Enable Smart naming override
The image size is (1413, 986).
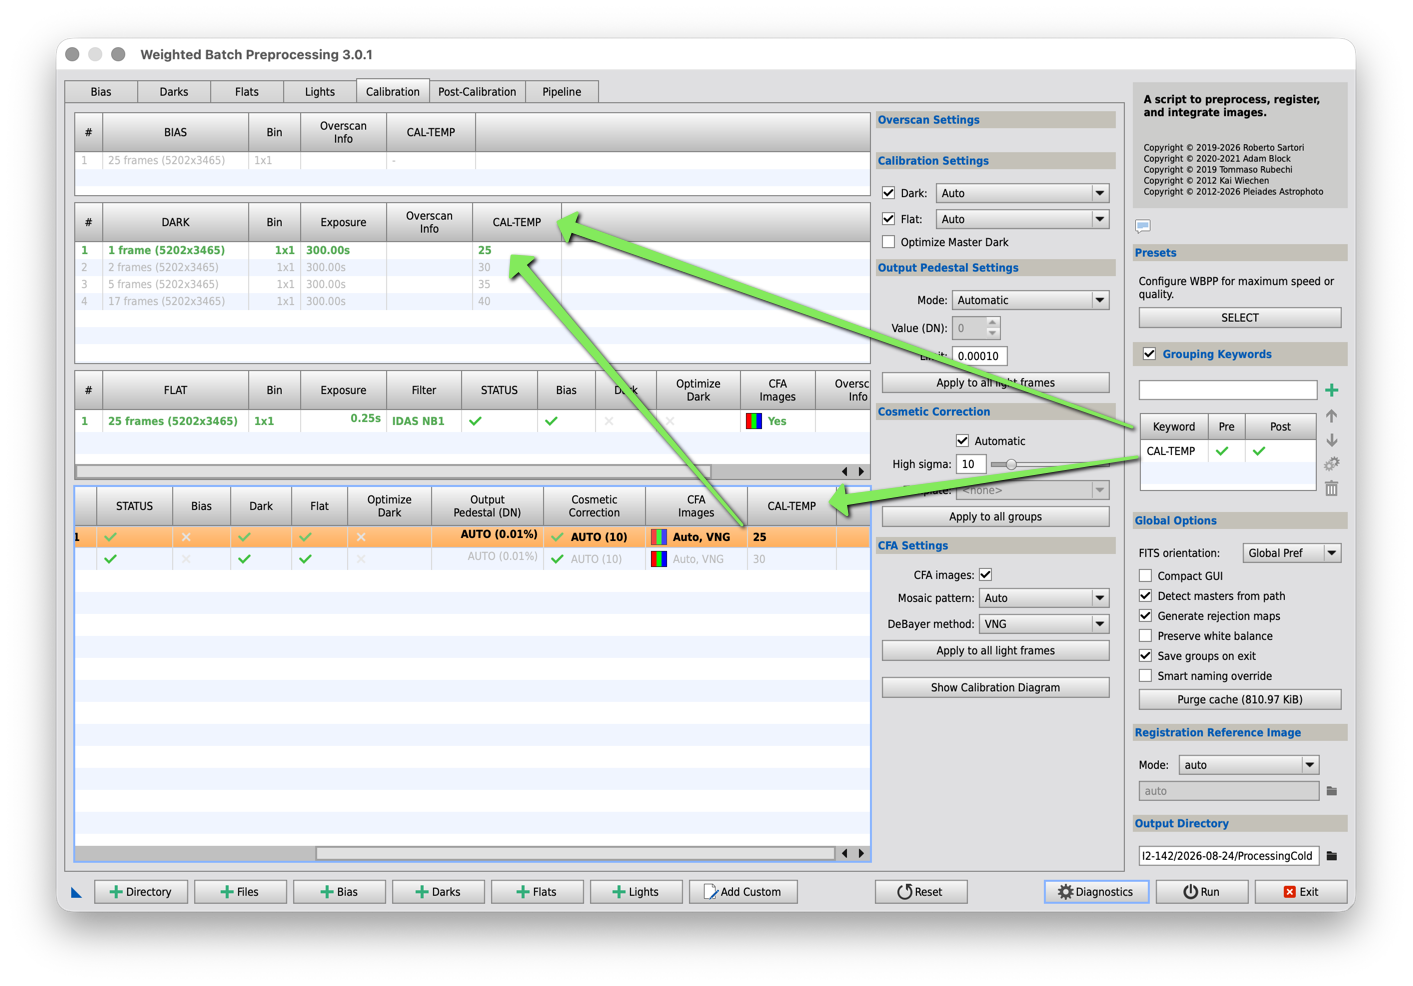pos(1145,676)
